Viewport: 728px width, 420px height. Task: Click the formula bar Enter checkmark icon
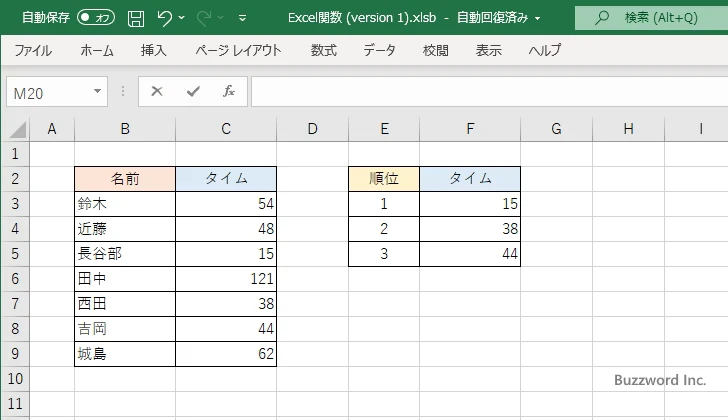[x=193, y=91]
